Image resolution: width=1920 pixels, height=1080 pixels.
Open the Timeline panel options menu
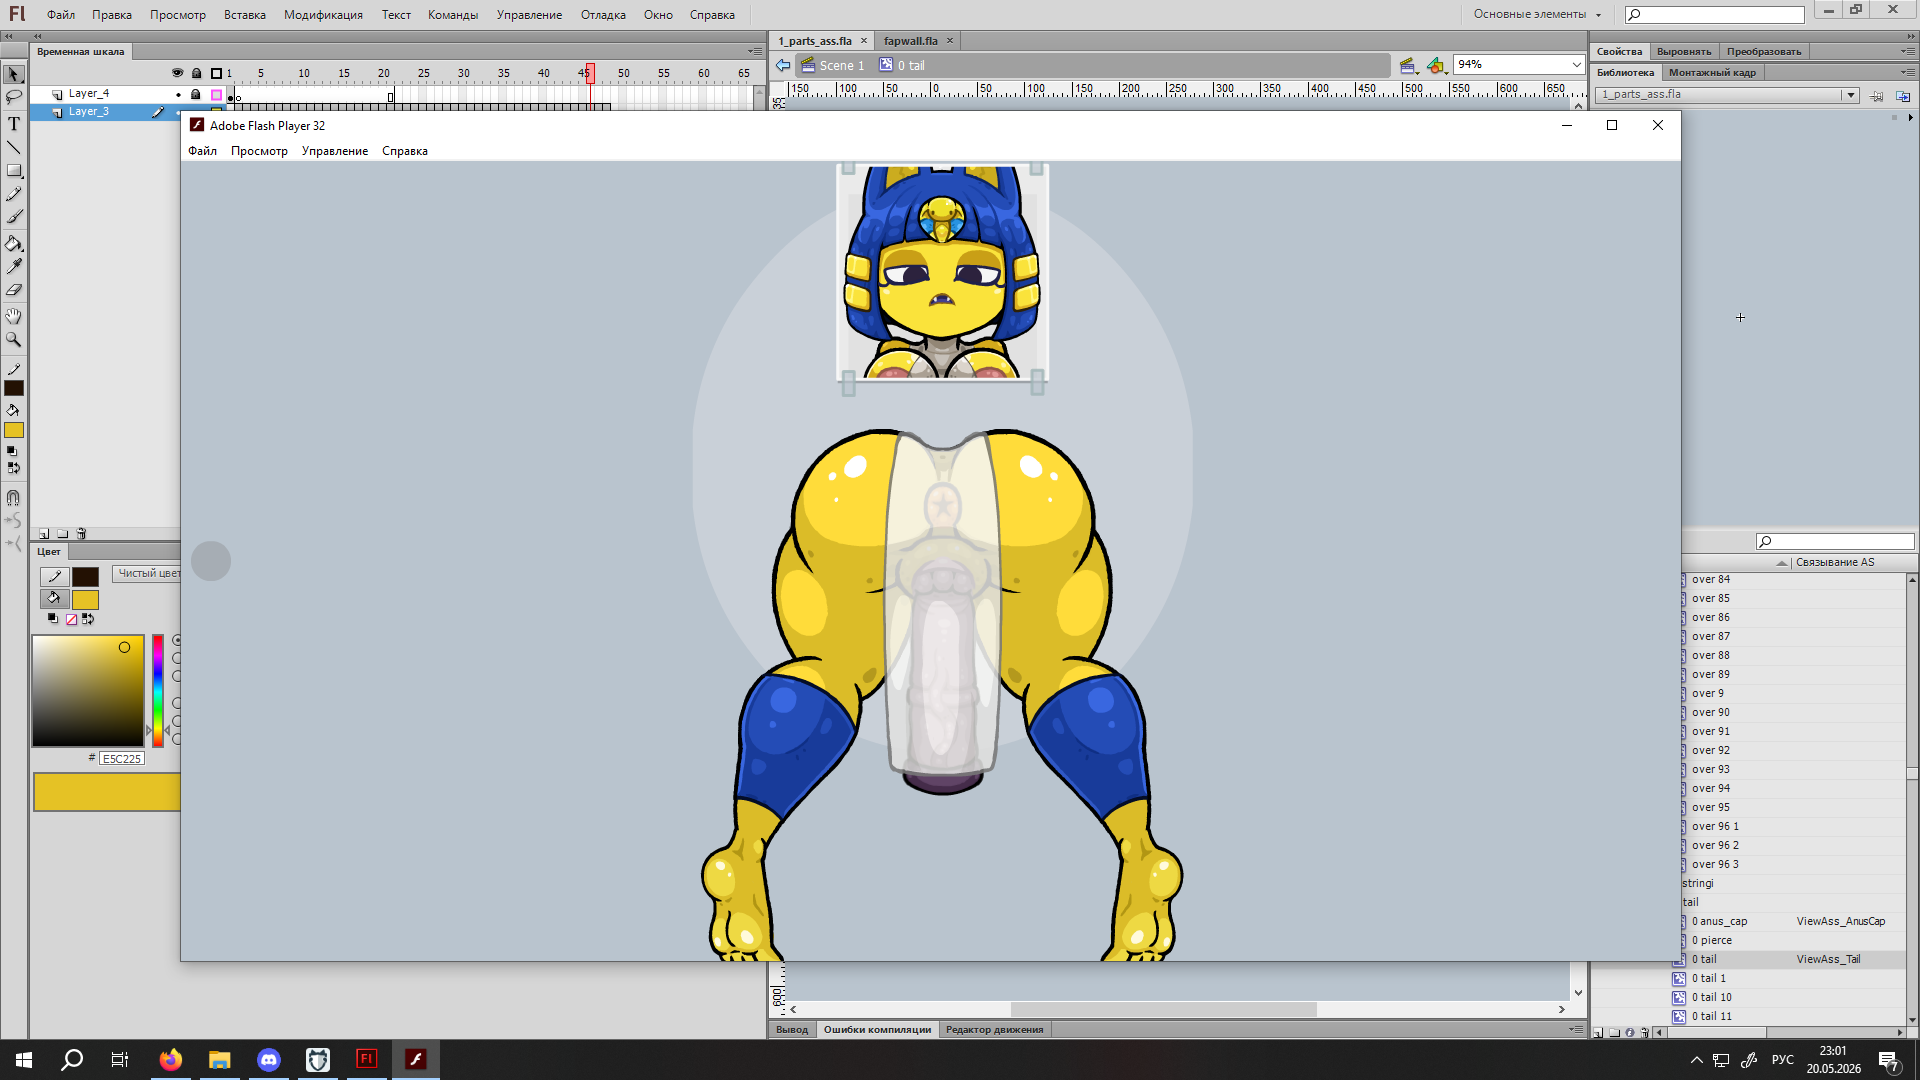point(755,51)
